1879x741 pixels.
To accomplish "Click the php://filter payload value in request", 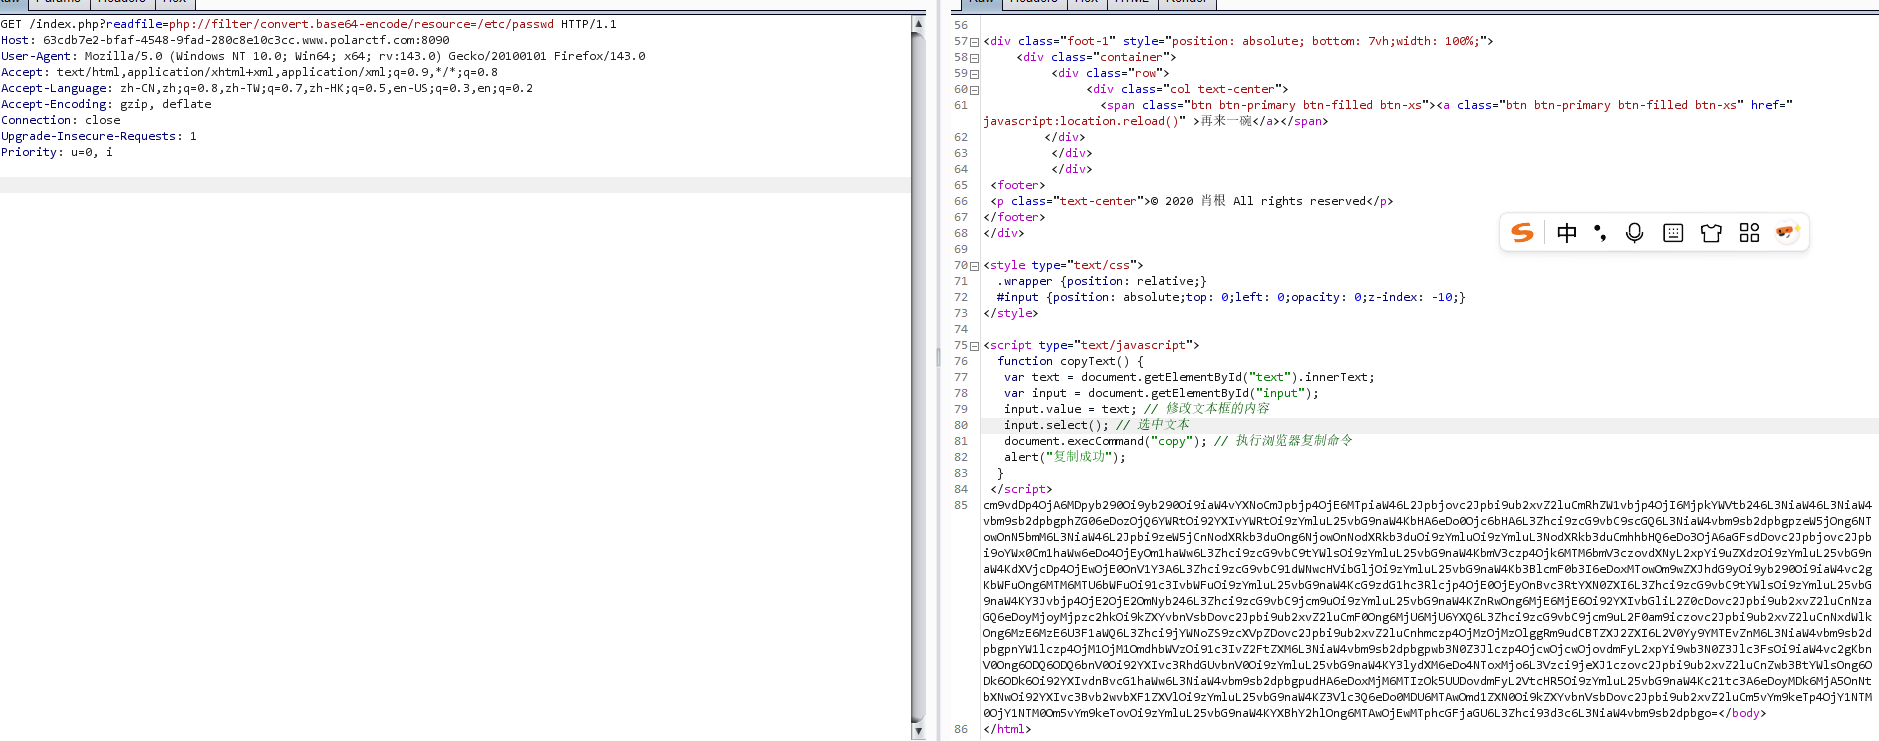I will click(x=361, y=24).
